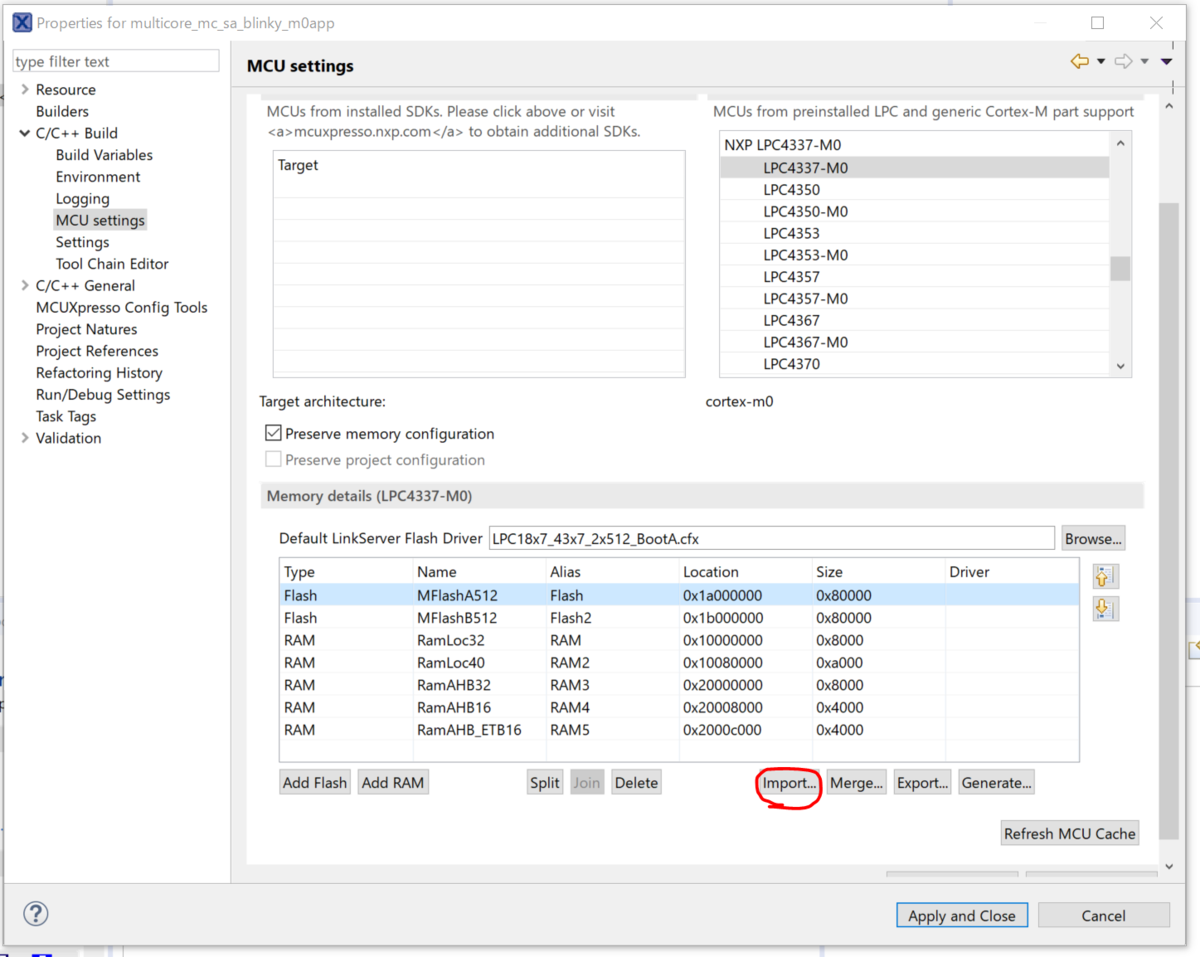
Task: Select the RamAHB_ETB16 memory row
Action: (x=679, y=730)
